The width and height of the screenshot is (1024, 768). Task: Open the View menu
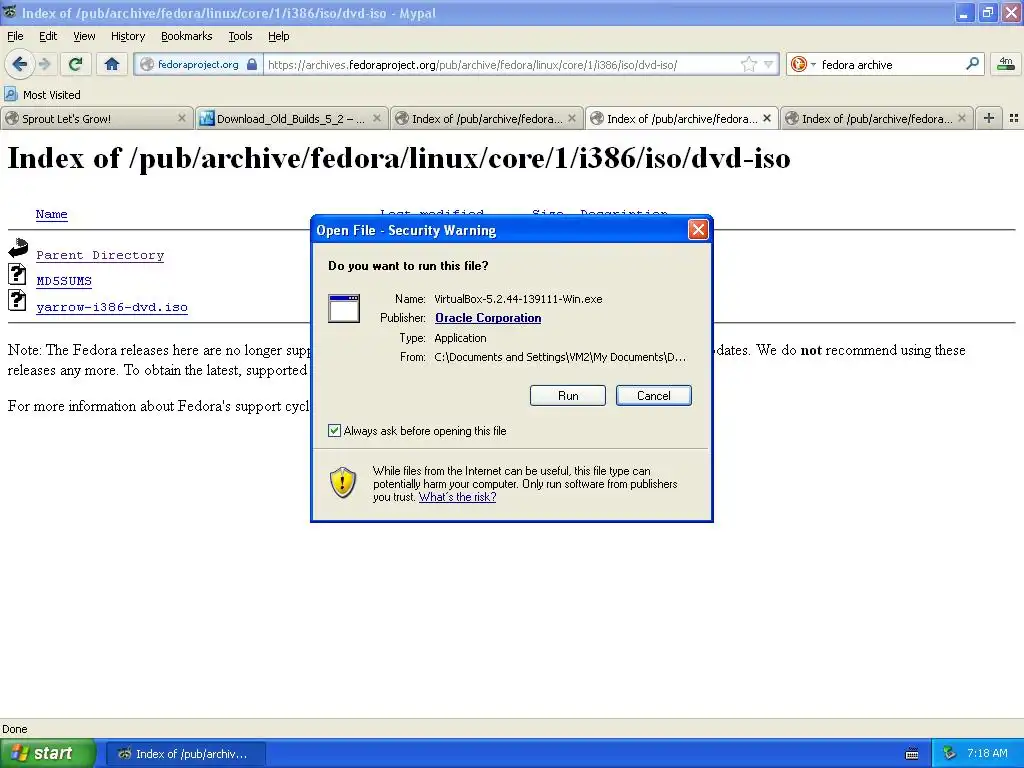tap(84, 36)
